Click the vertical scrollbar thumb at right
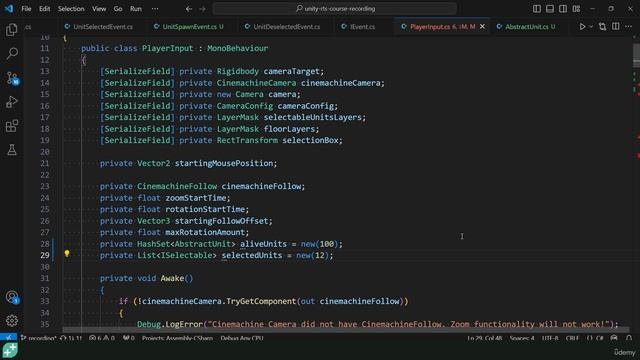Screen dimensions: 640x360 click(x=636, y=55)
